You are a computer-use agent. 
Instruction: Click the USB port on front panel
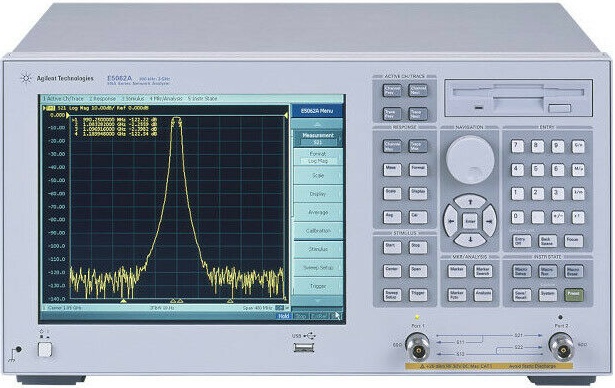tap(304, 347)
